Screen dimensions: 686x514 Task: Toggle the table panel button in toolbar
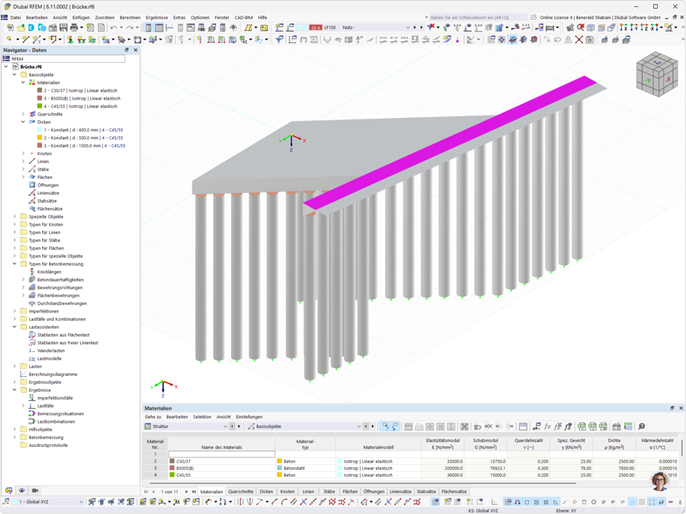click(159, 28)
